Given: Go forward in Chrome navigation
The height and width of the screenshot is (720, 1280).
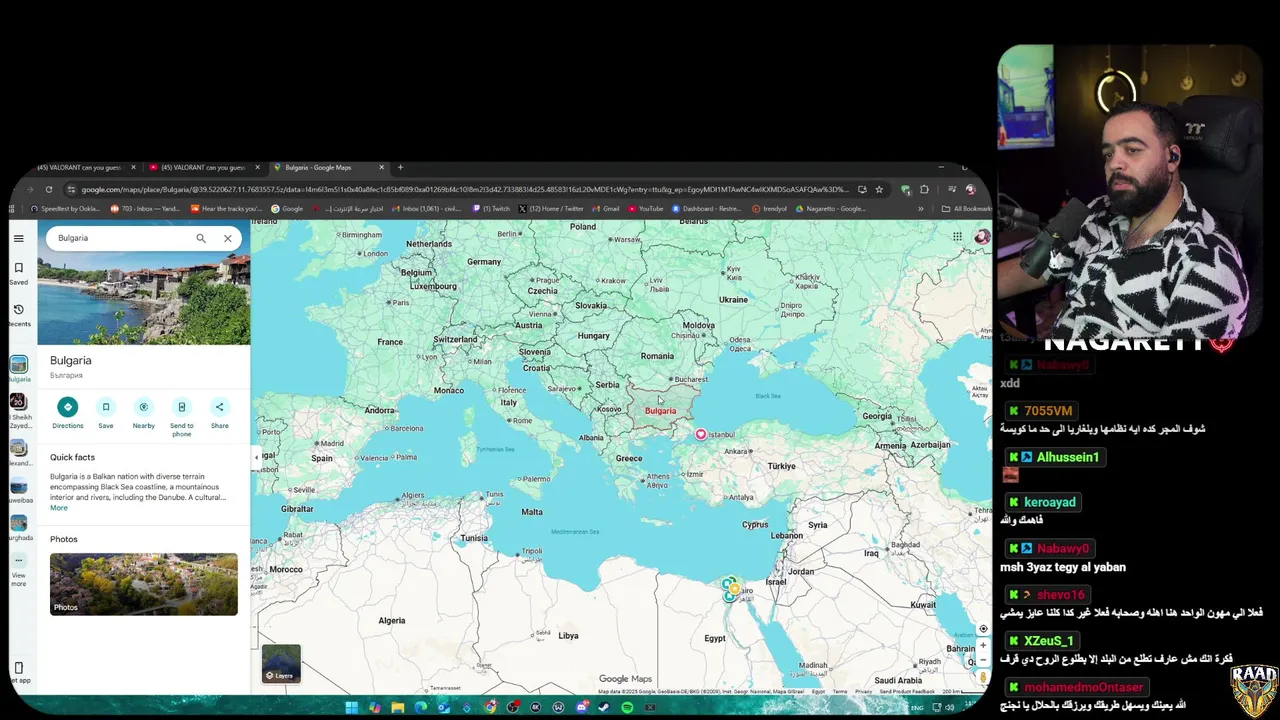Looking at the screenshot, I should [30, 189].
